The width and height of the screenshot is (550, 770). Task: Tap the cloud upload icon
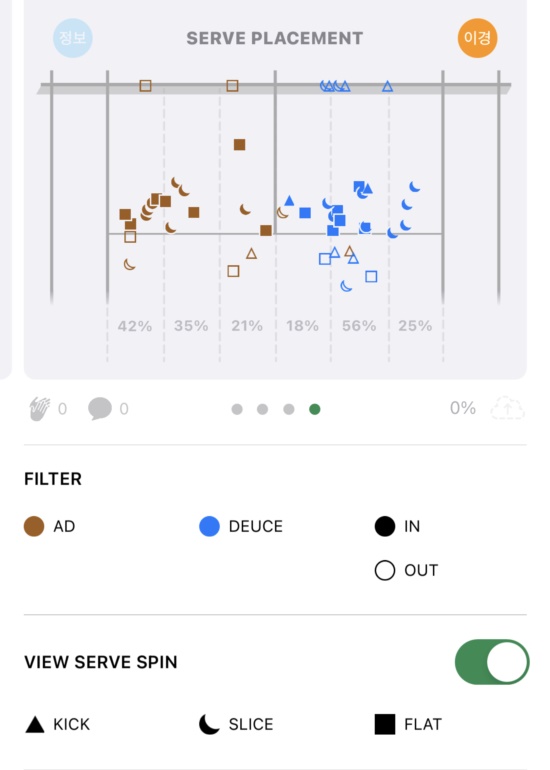[508, 408]
